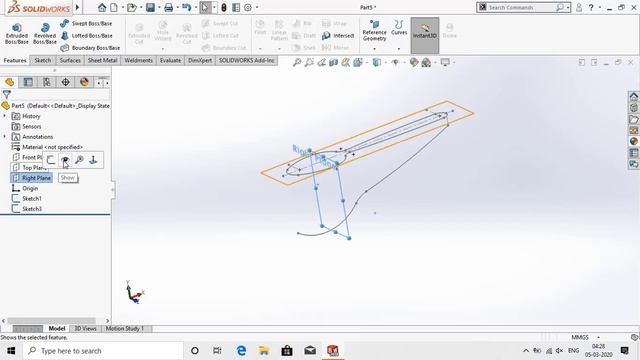Click Zoom to Selection in context toolbar

pyautogui.click(x=80, y=160)
